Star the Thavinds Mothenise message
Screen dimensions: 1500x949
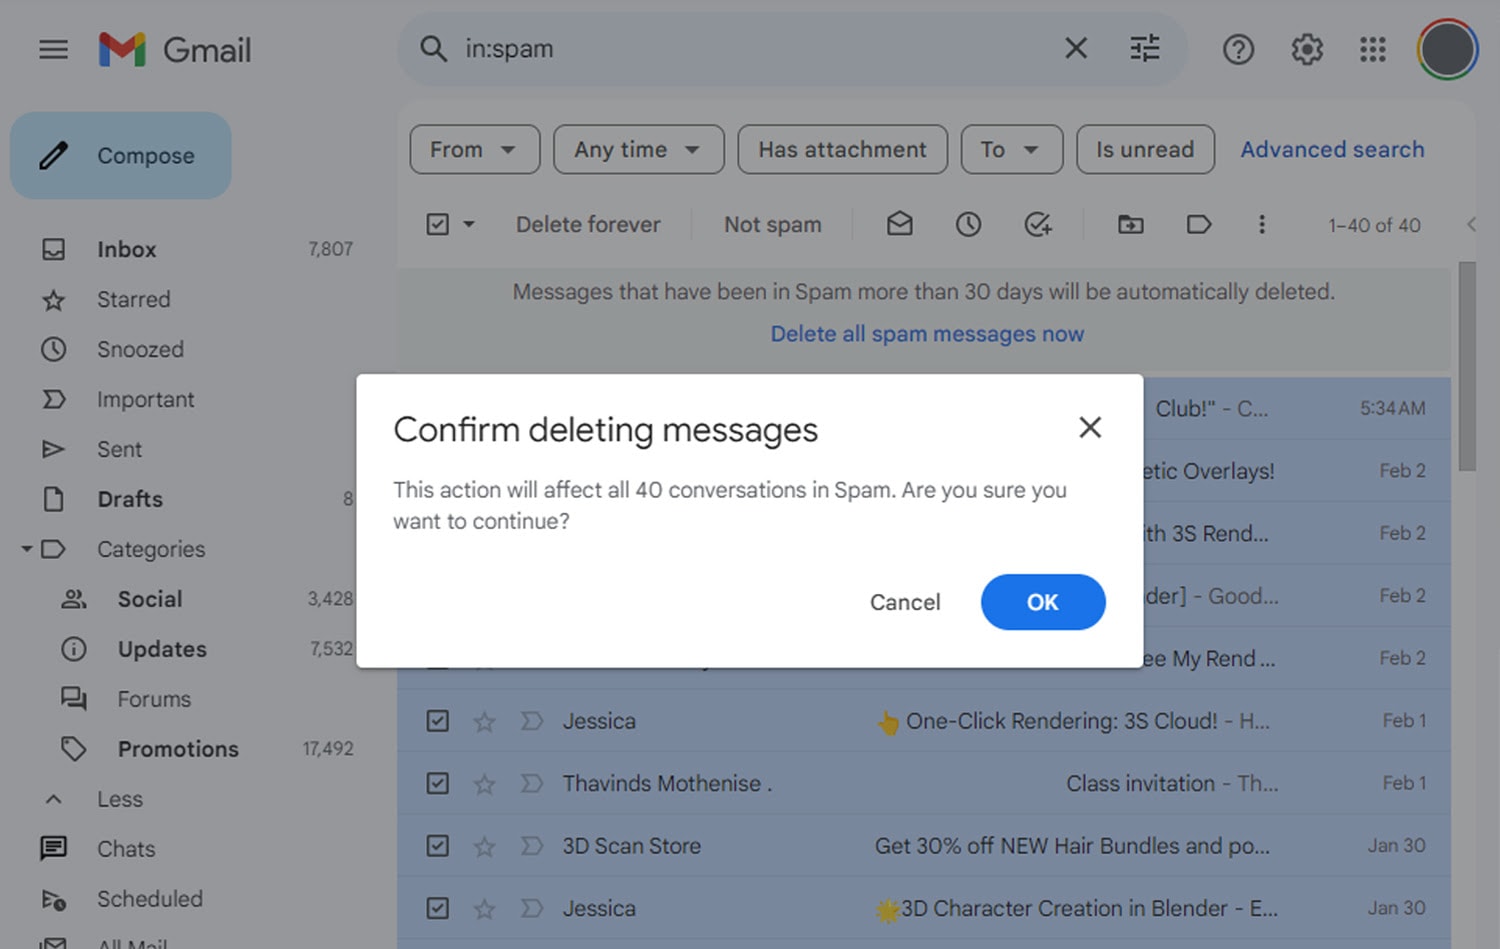[484, 783]
